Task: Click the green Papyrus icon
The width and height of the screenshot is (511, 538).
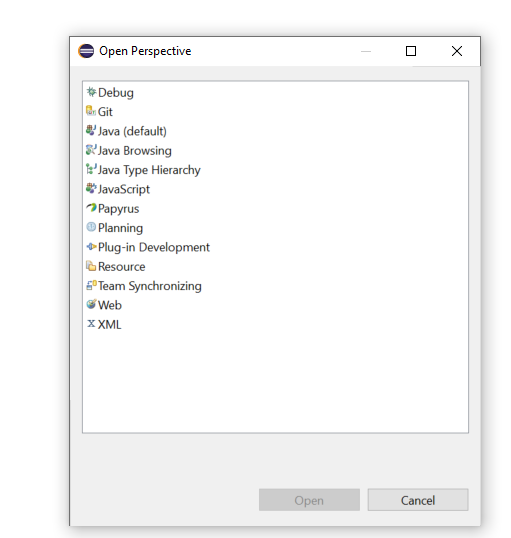Action: [91, 208]
